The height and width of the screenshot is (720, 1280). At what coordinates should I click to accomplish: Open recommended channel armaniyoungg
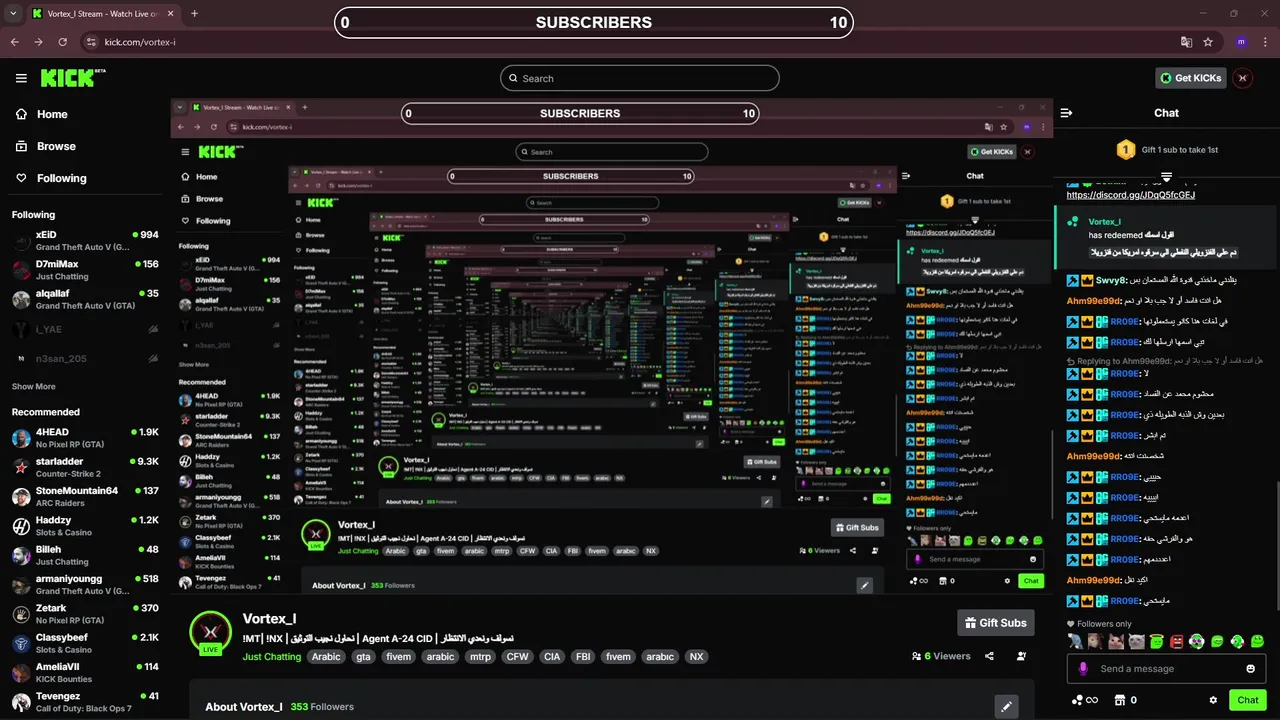tap(85, 584)
